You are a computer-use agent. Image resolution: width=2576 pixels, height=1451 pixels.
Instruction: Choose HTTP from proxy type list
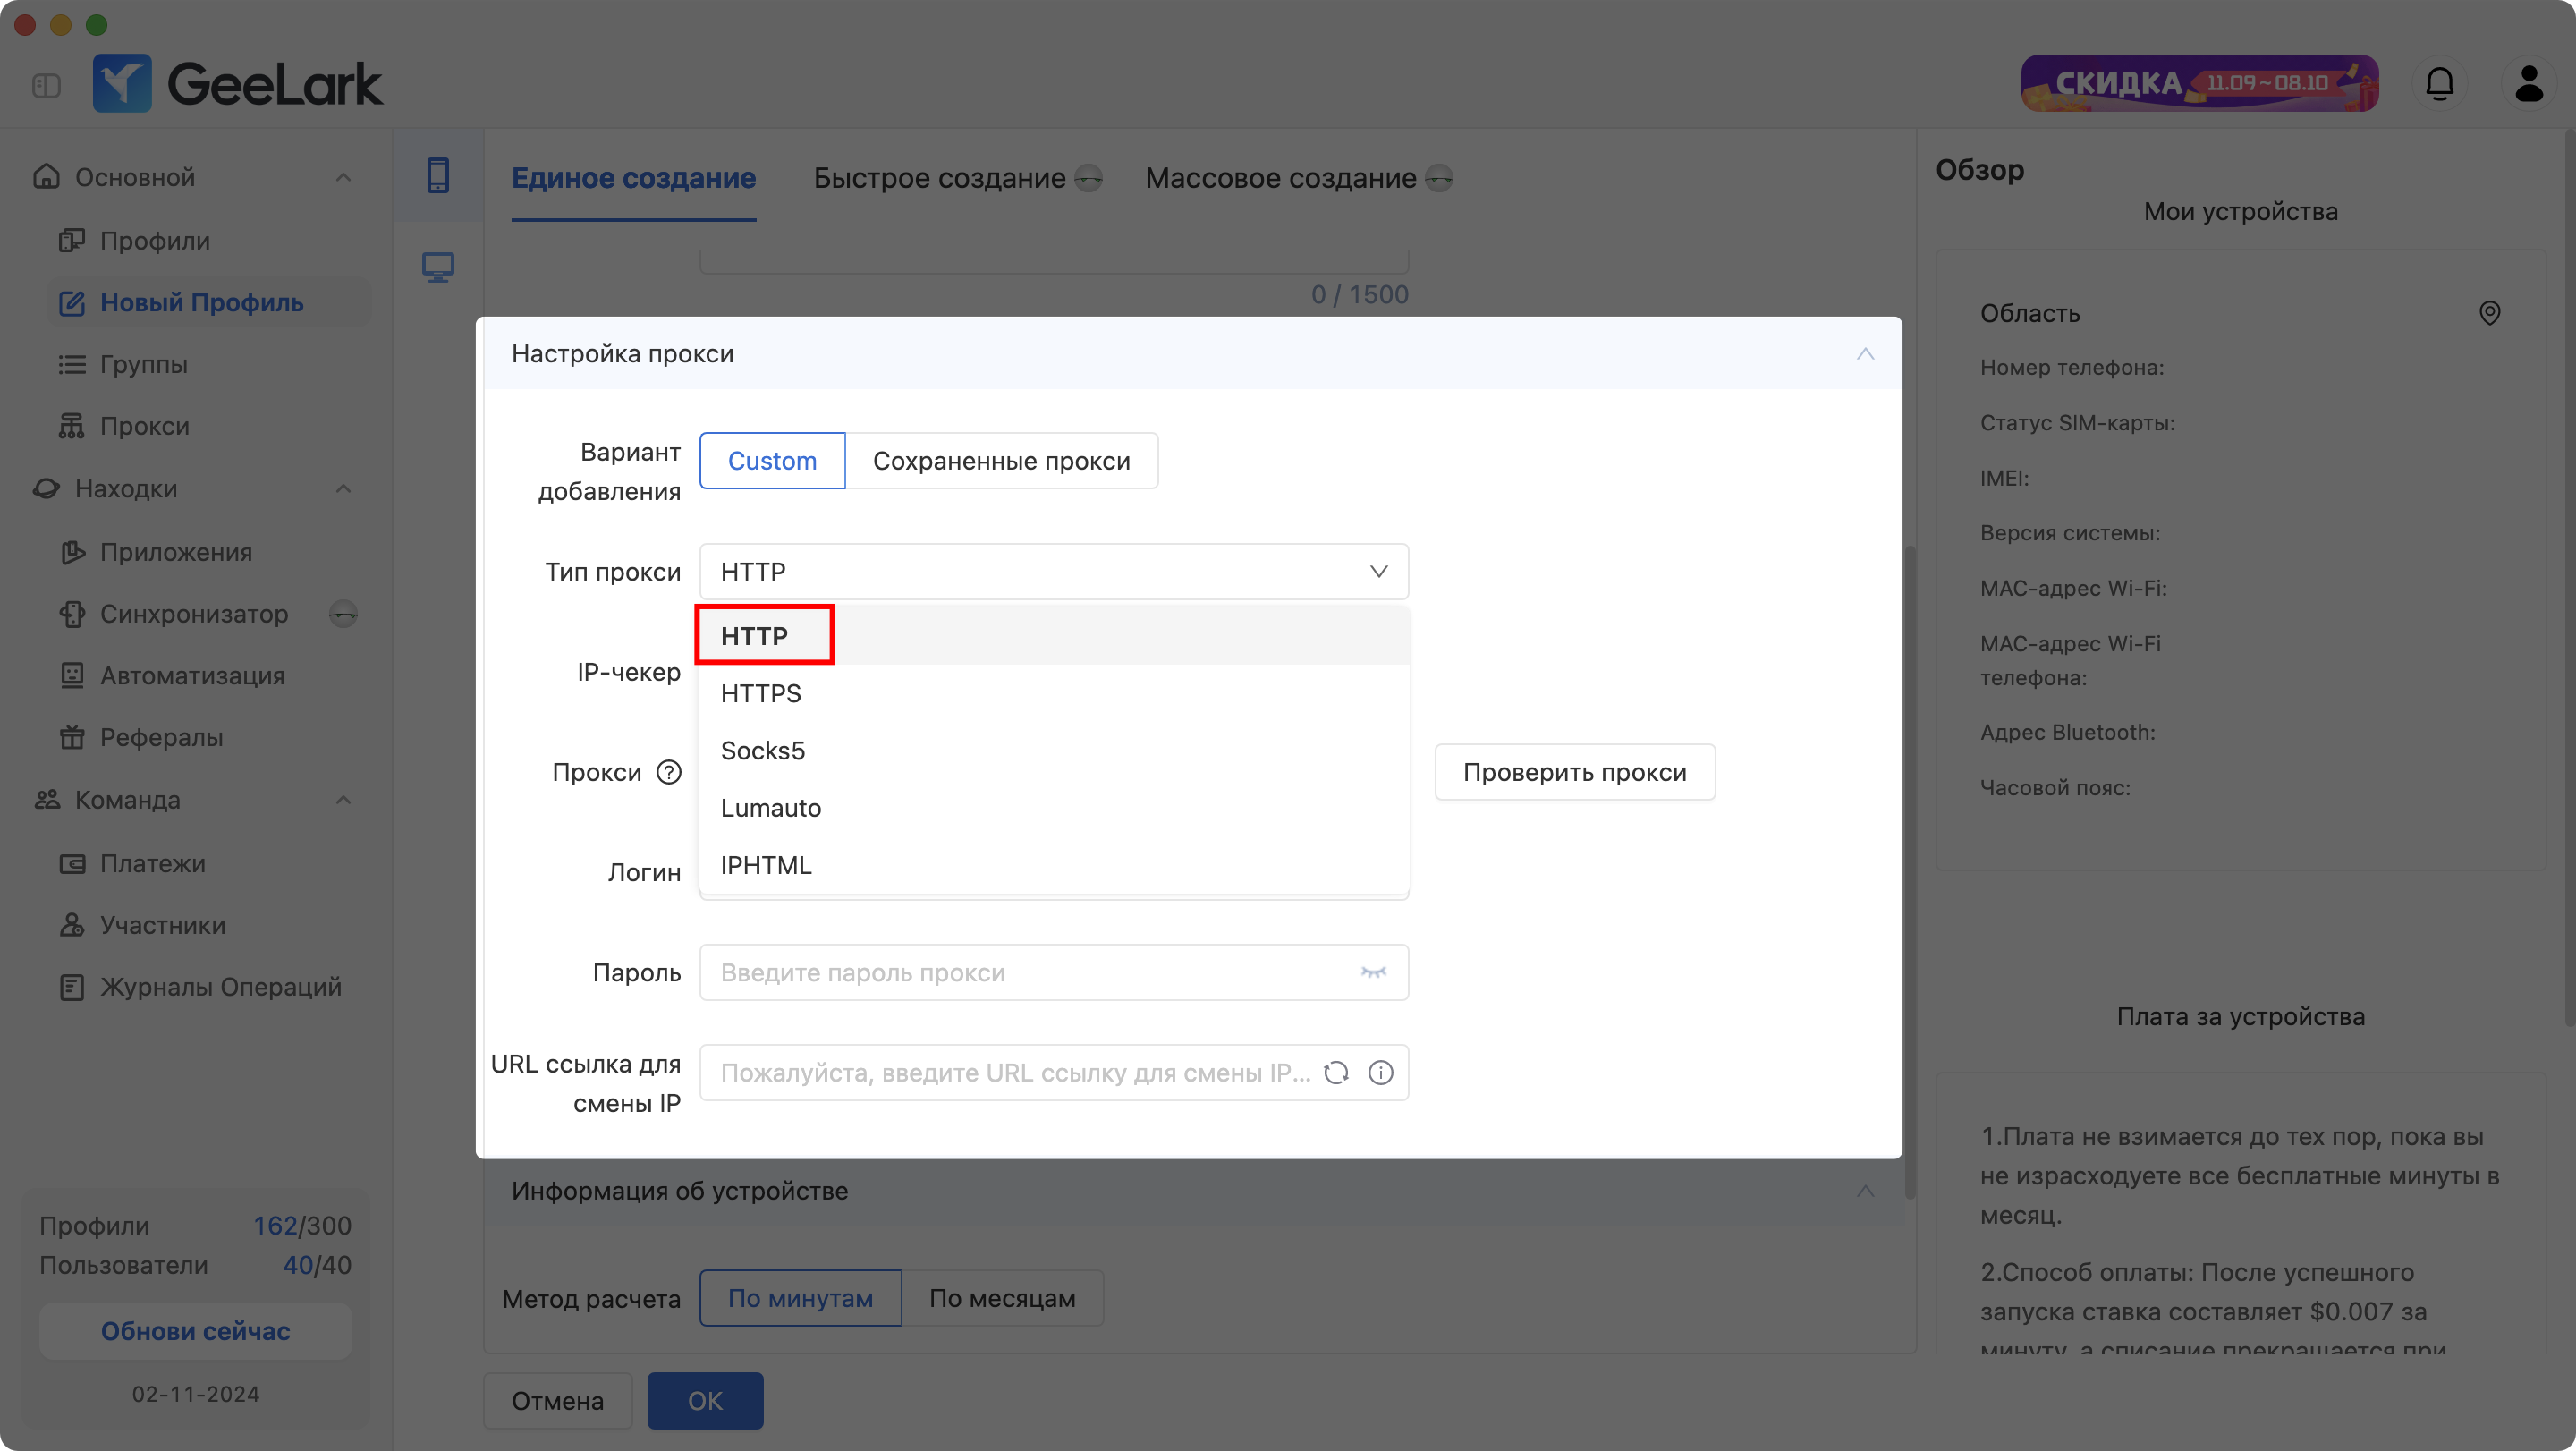(x=1054, y=636)
